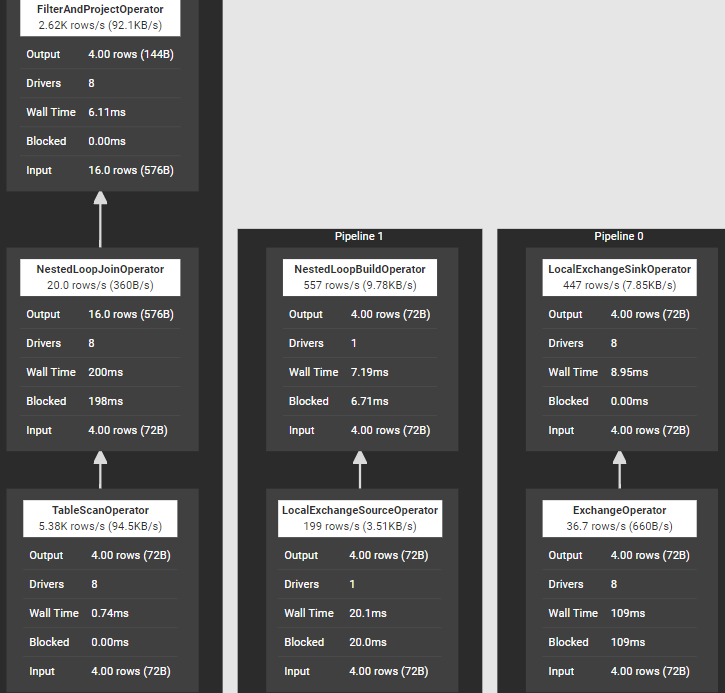This screenshot has height=693, width=725.
Task: Select the ExchangeOperator node header
Action: pos(620,518)
